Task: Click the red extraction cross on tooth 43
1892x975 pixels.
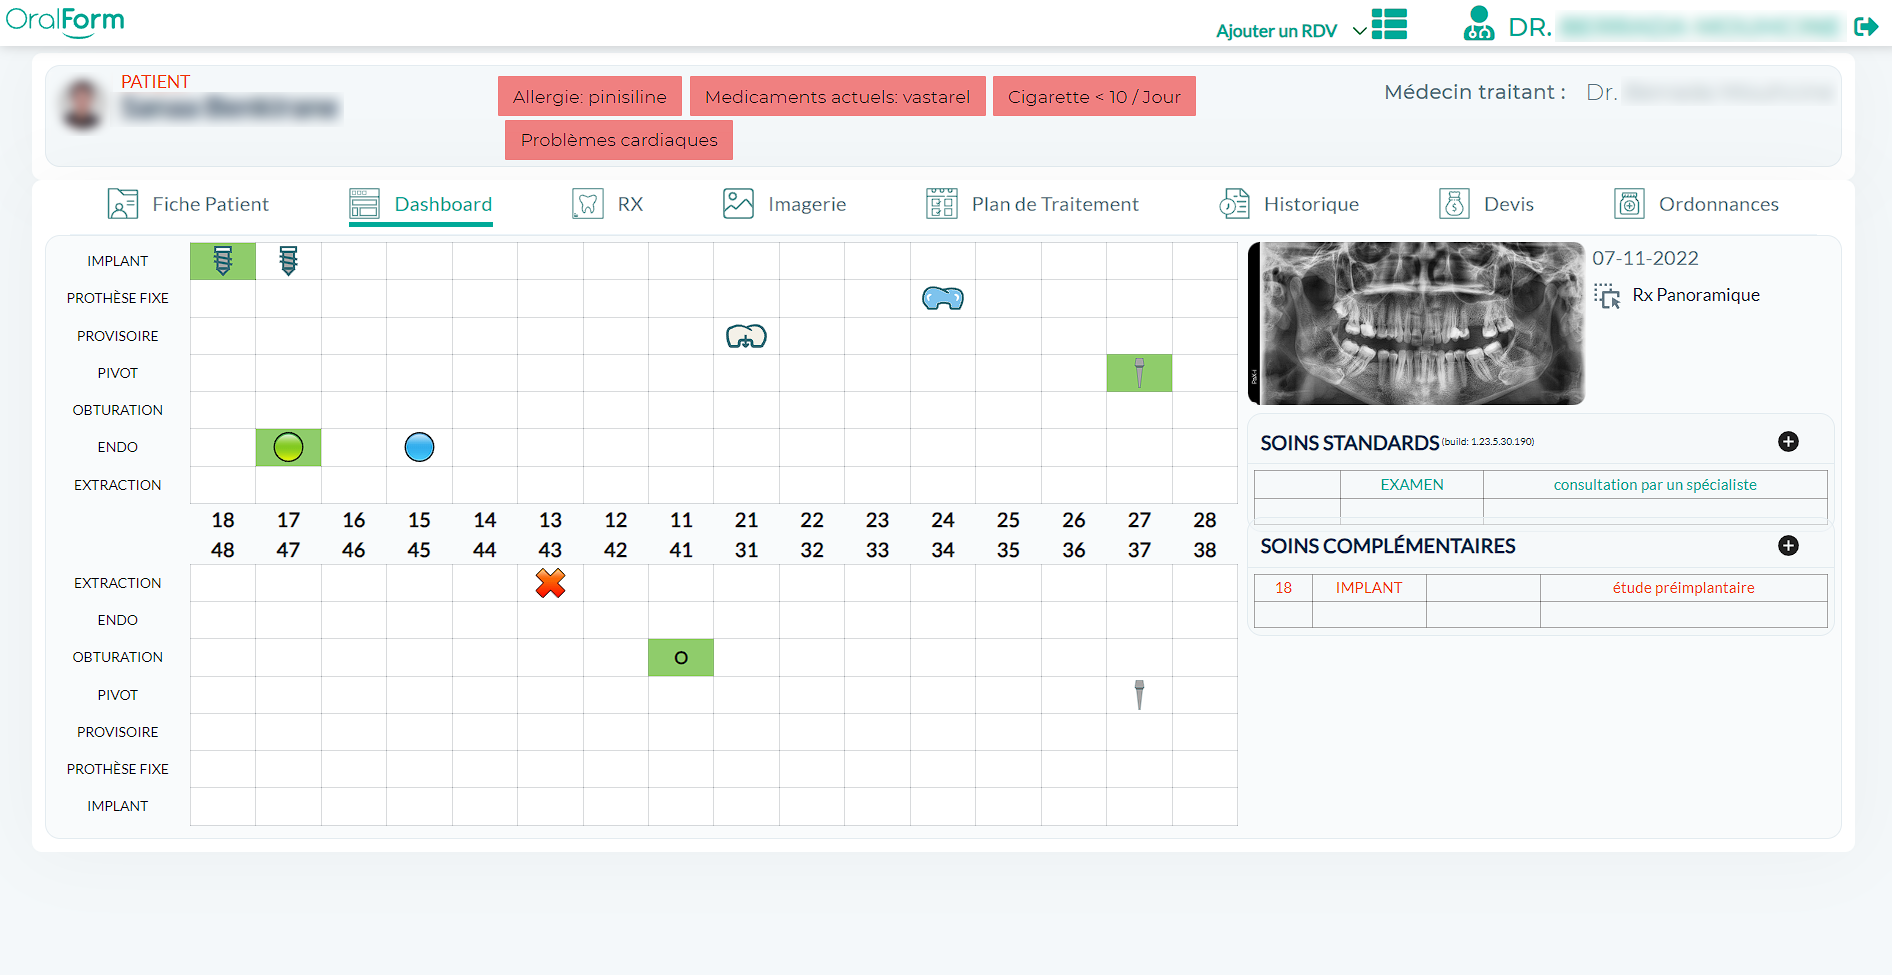Action: click(x=550, y=583)
